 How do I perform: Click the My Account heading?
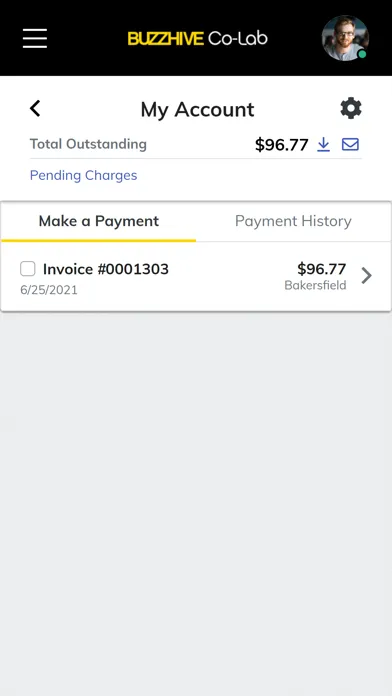click(x=198, y=109)
